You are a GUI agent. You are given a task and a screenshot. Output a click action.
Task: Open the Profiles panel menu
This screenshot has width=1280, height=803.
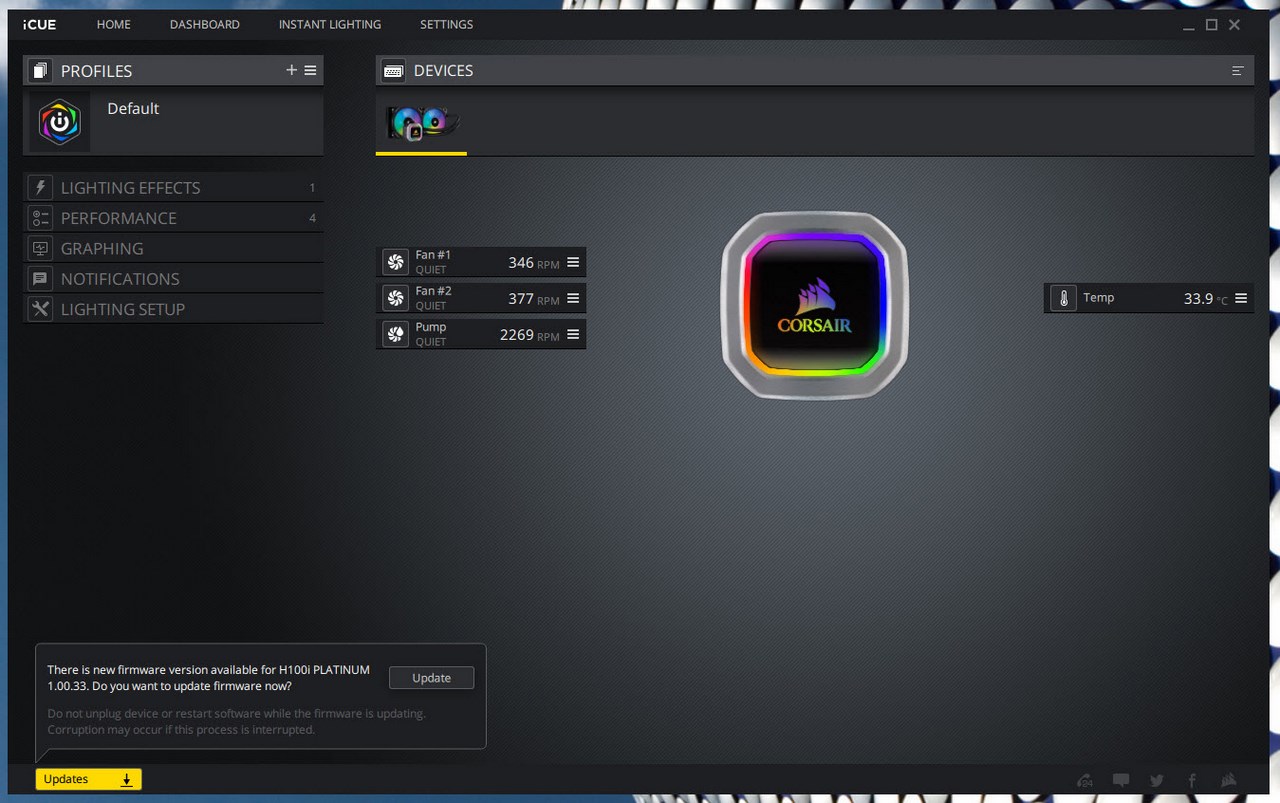point(311,70)
